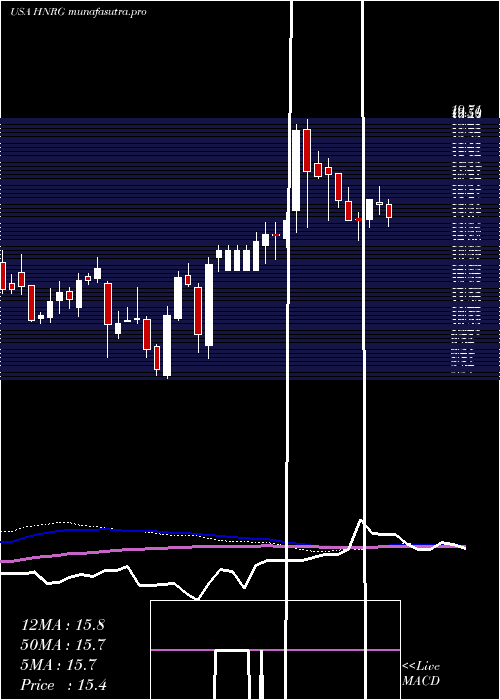Click the overlapping top price axis label

[467, 112]
